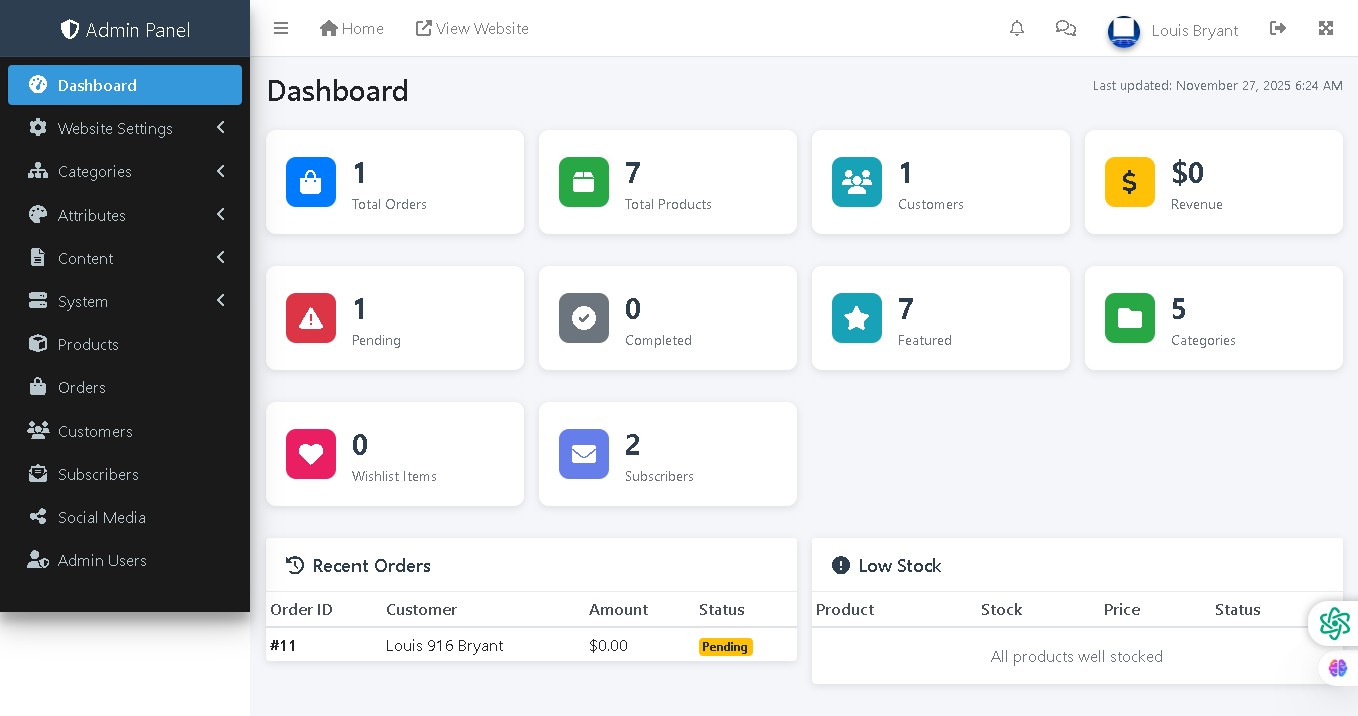1358x716 pixels.
Task: Click the shield icon next to Admin Panel
Action: point(69,29)
